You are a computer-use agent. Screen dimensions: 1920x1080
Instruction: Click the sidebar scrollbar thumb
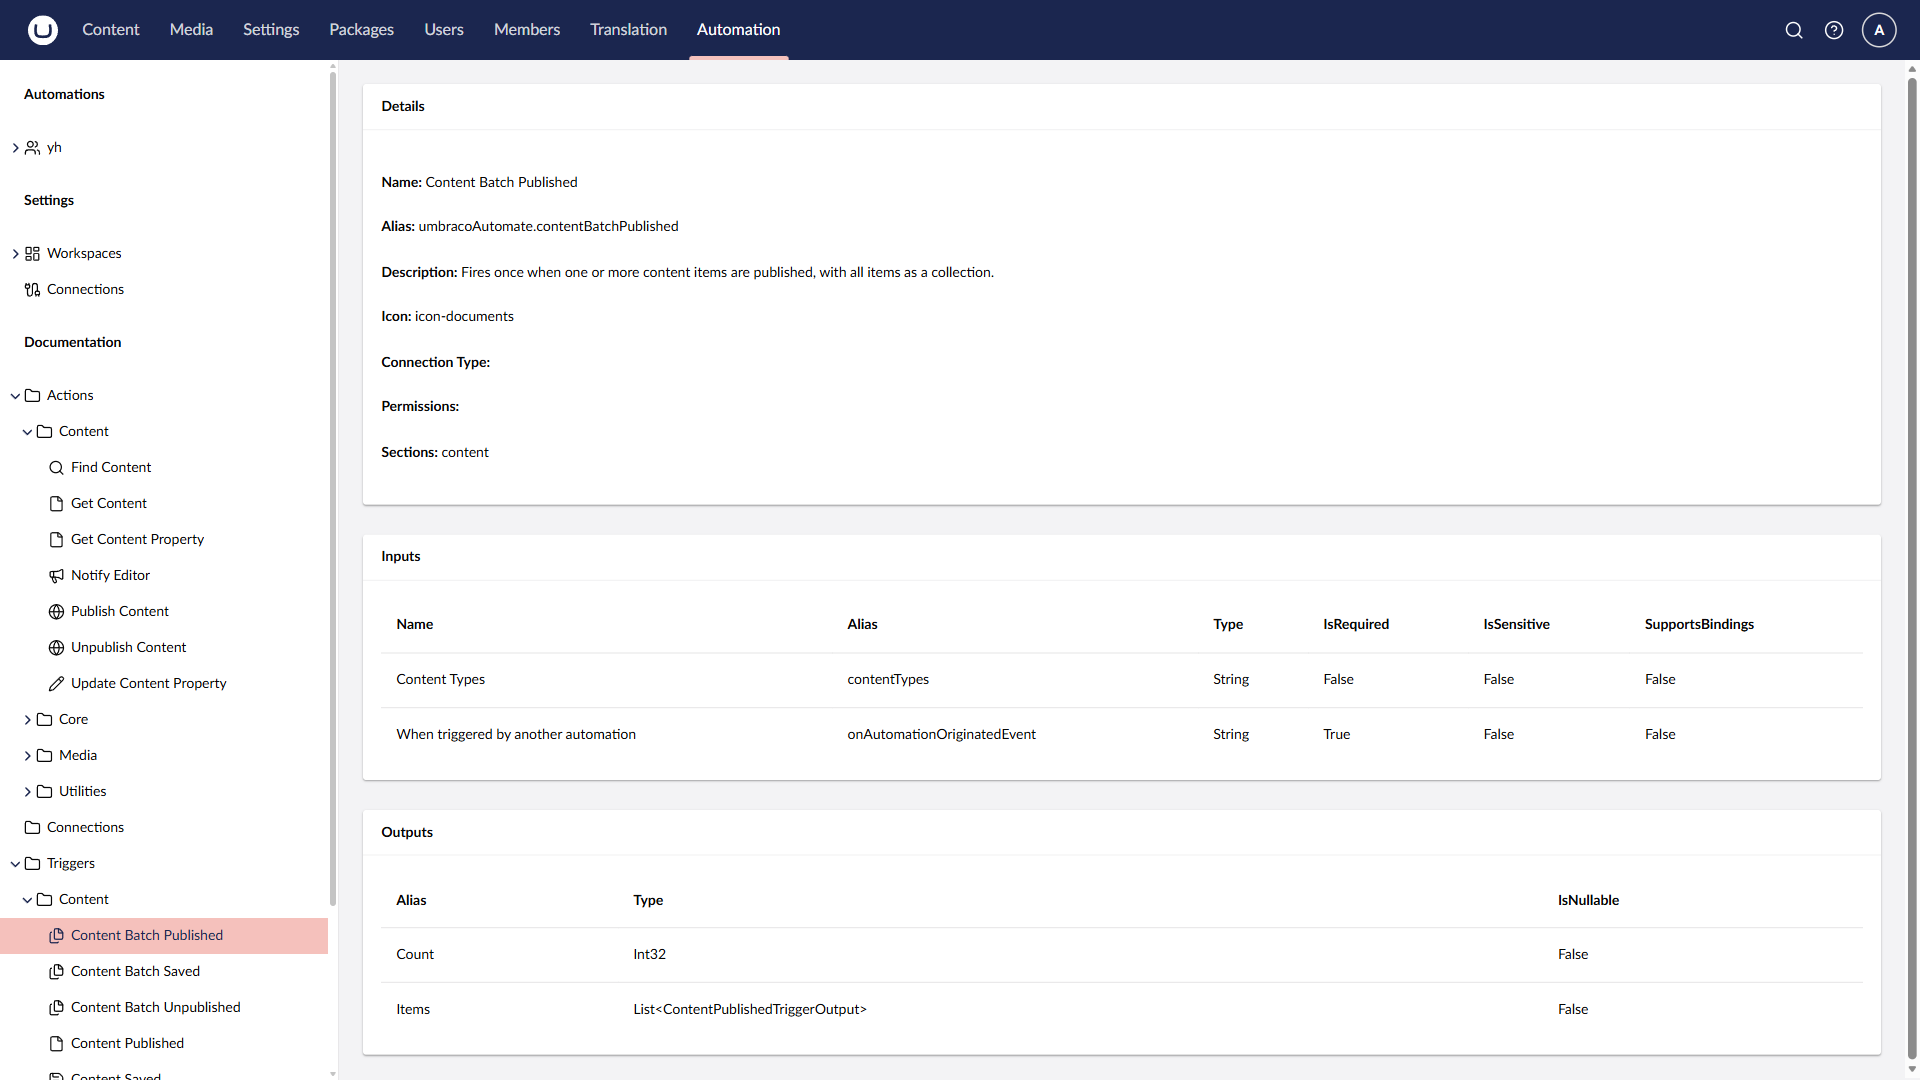click(333, 488)
